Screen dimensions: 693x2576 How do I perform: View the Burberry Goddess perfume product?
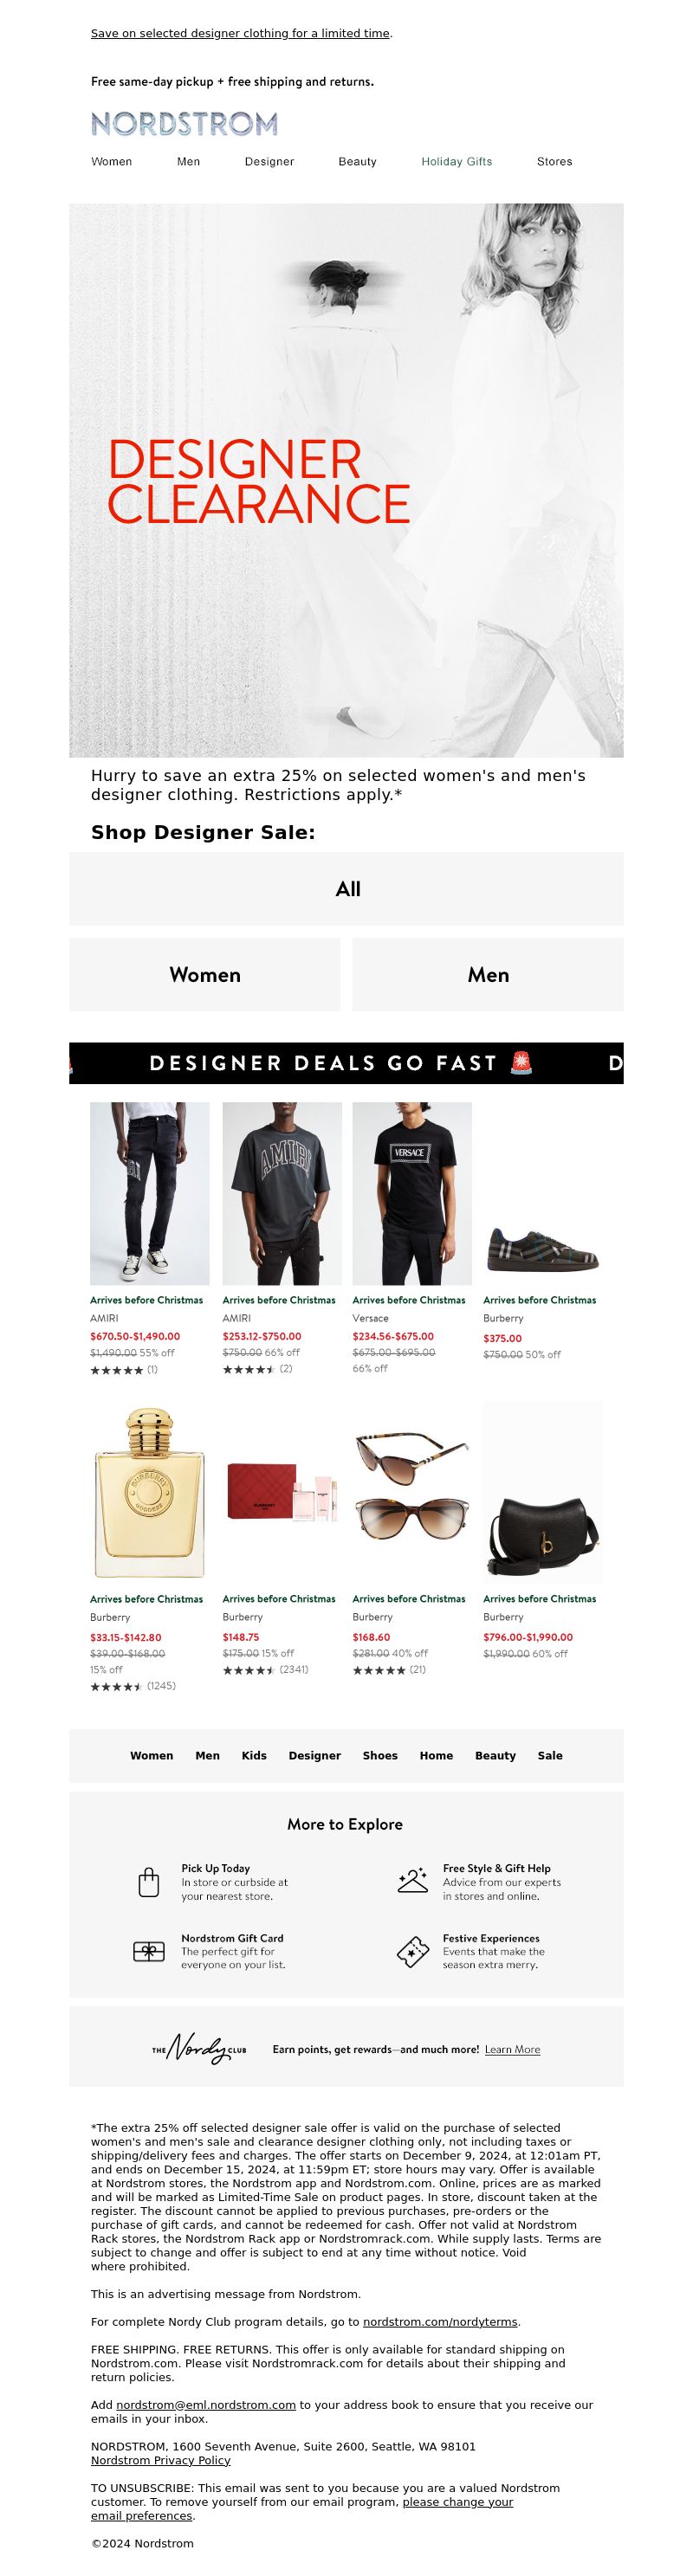(149, 1492)
